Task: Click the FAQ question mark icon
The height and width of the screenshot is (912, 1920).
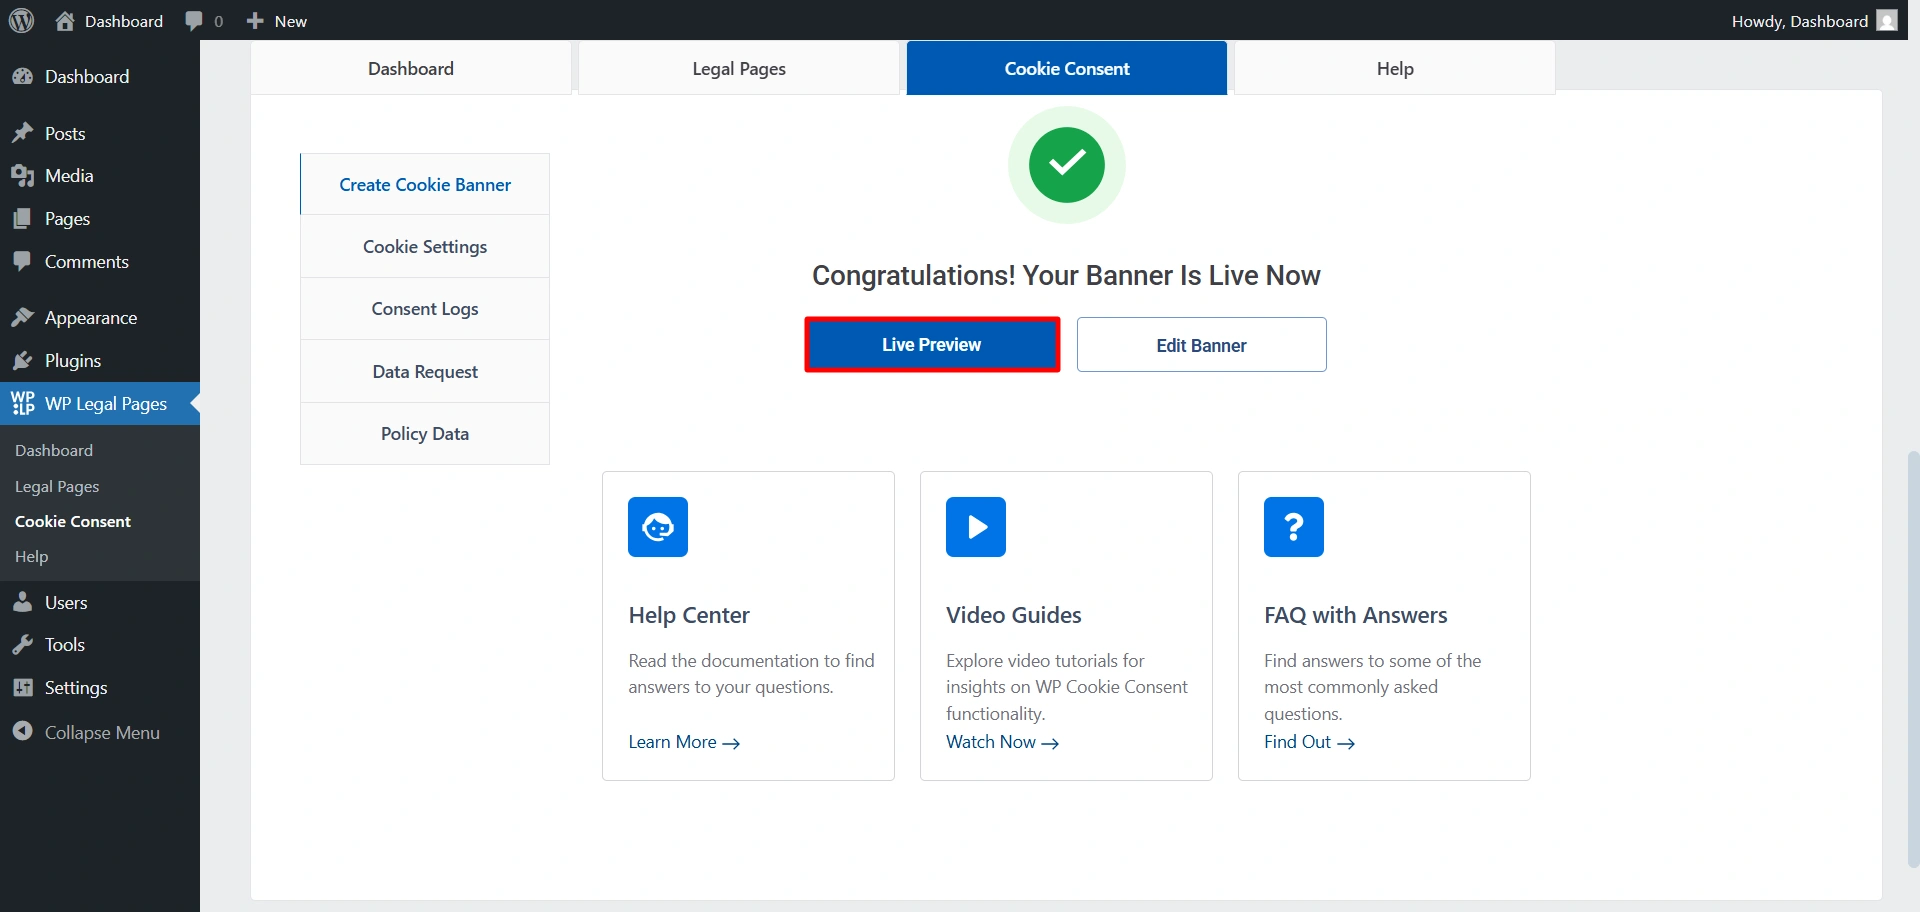Action: 1293,527
